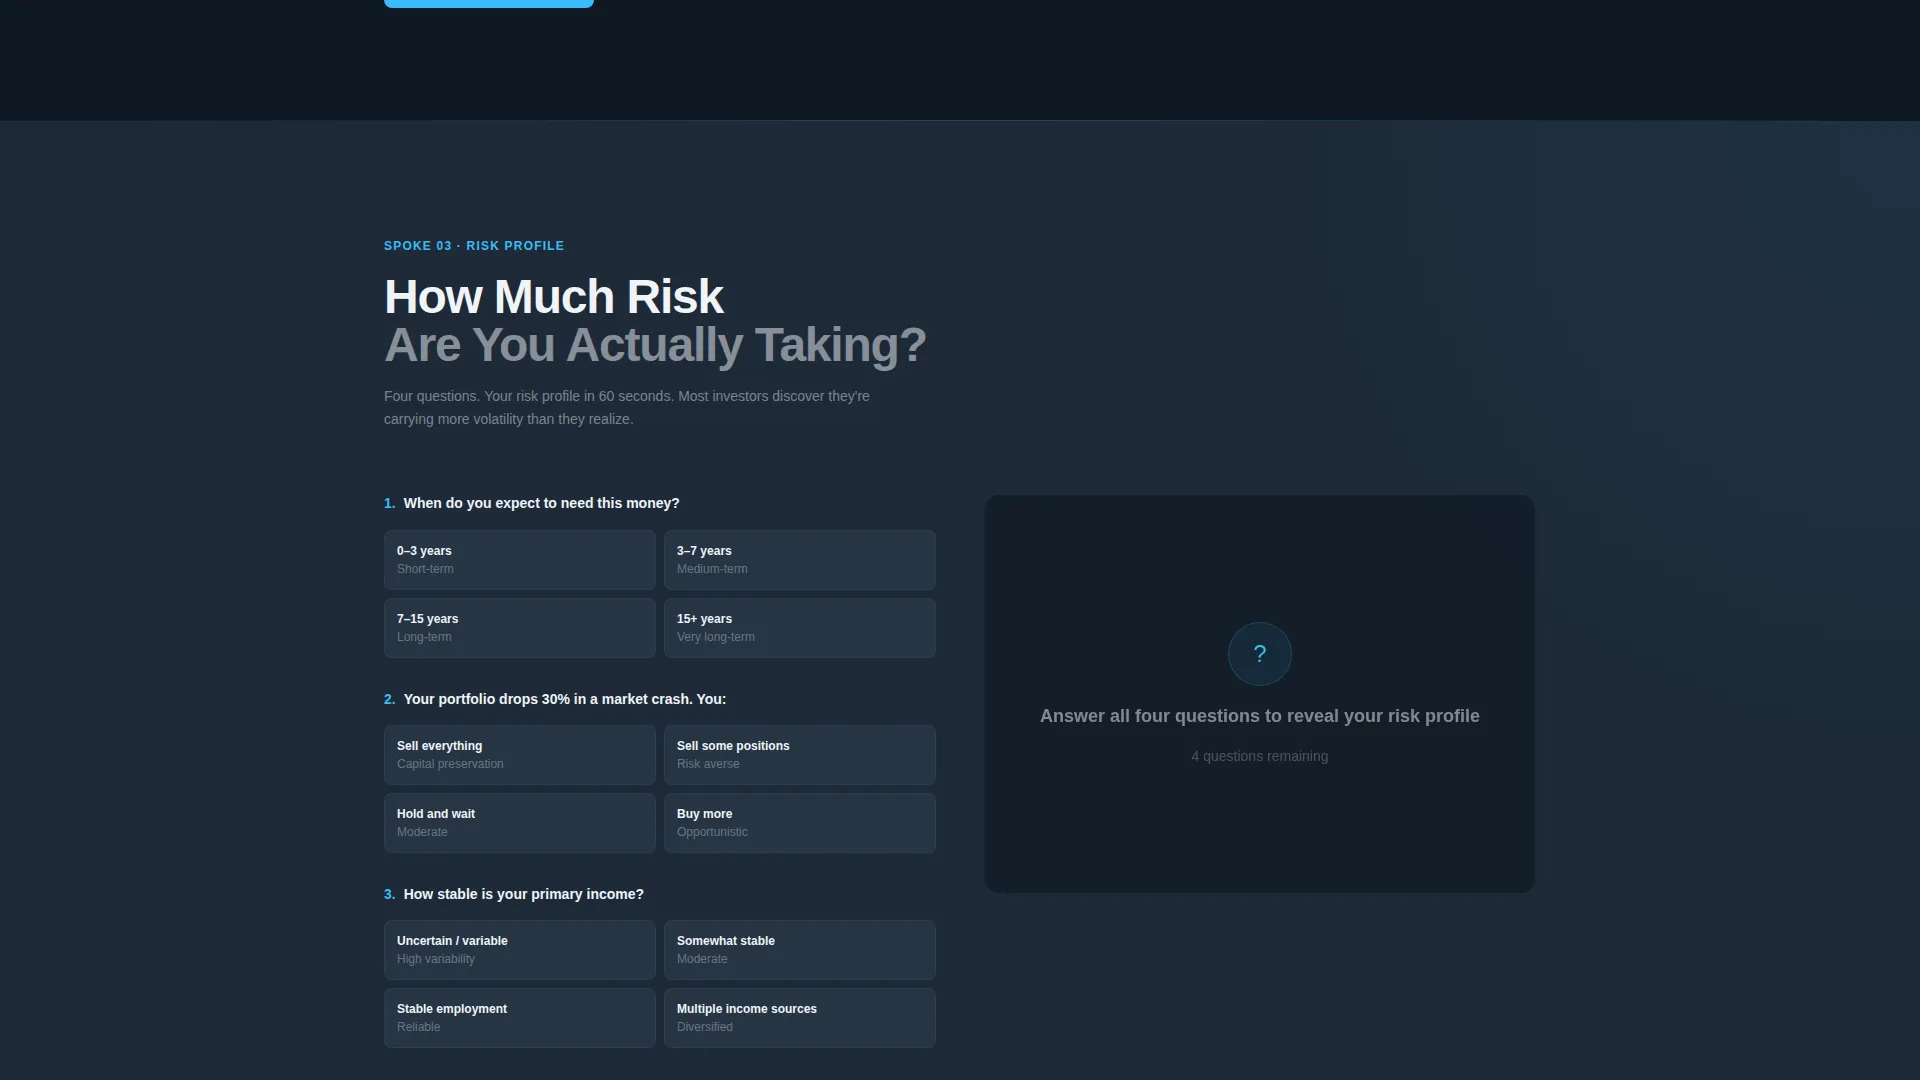Viewport: 1920px width, 1080px height.
Task: Choose the 3–7 years medium-term option
Action: tap(800, 560)
